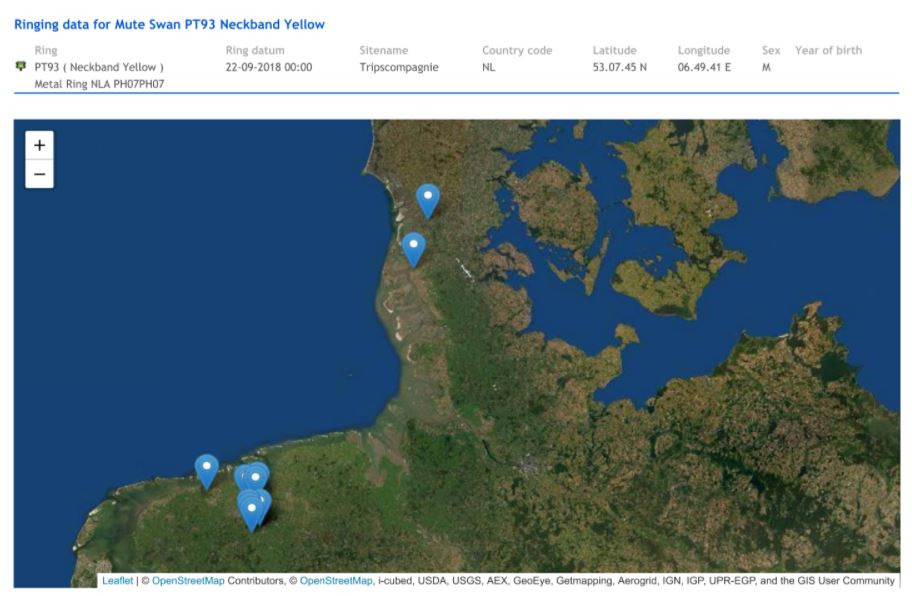Image resolution: width=912 pixels, height=596 pixels.
Task: Click the sex value 'M'
Action: pos(767,67)
